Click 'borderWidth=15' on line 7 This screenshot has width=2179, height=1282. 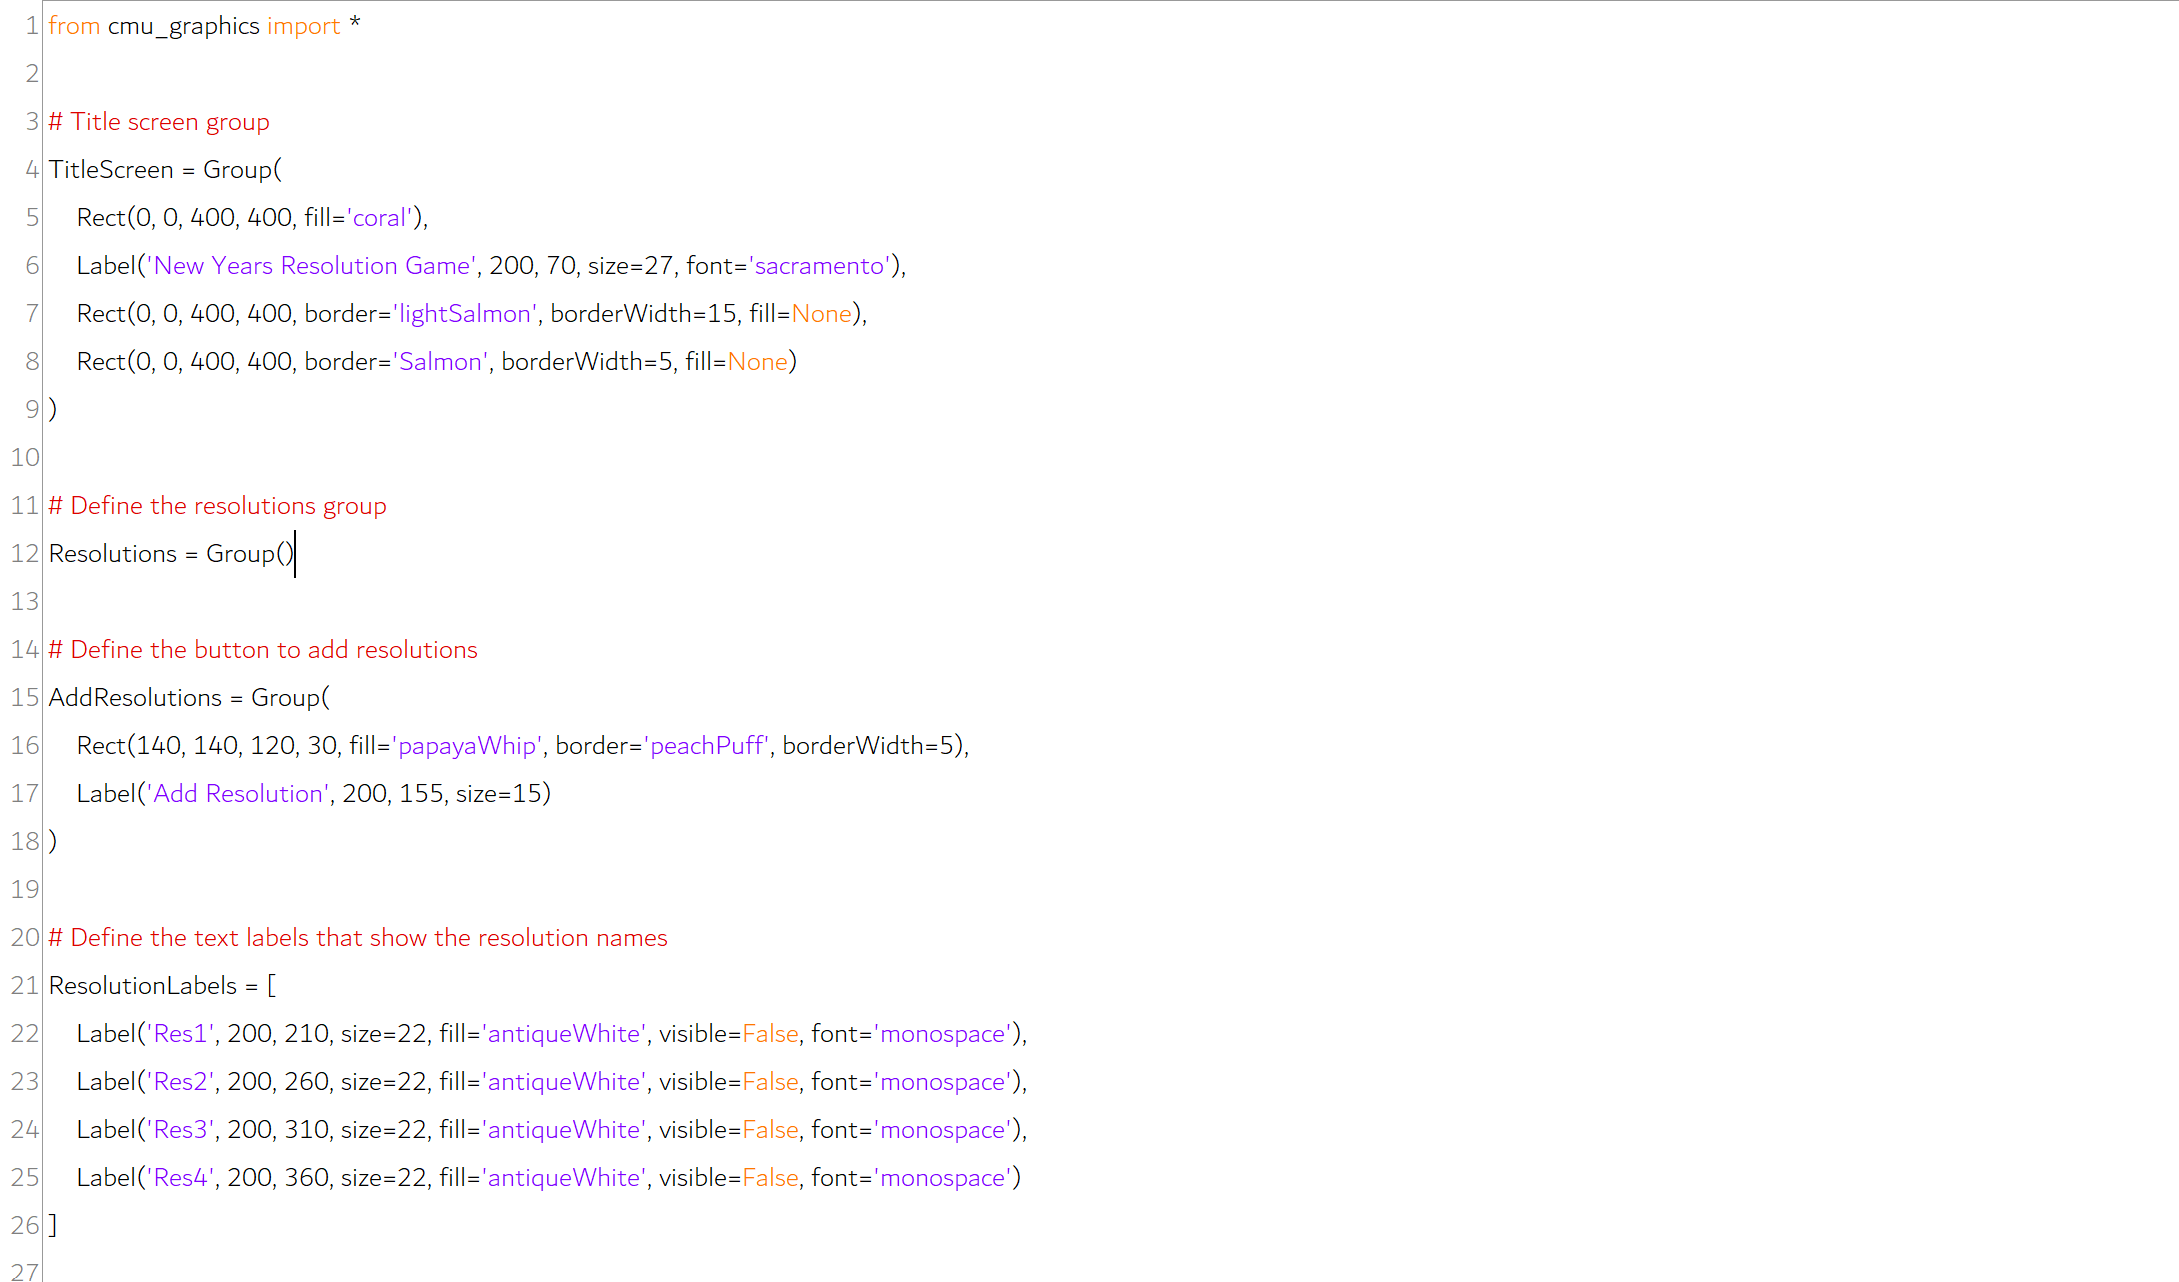pos(643,314)
